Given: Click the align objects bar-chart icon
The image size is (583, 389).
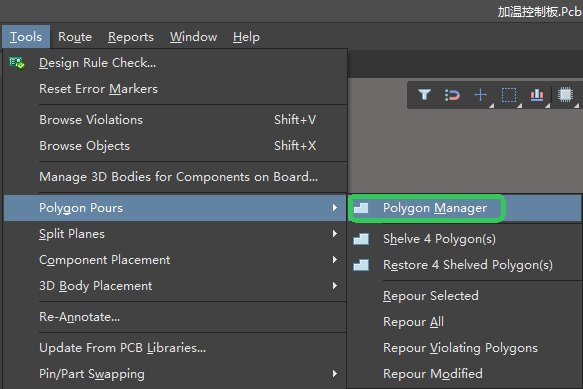Looking at the screenshot, I should pyautogui.click(x=537, y=95).
